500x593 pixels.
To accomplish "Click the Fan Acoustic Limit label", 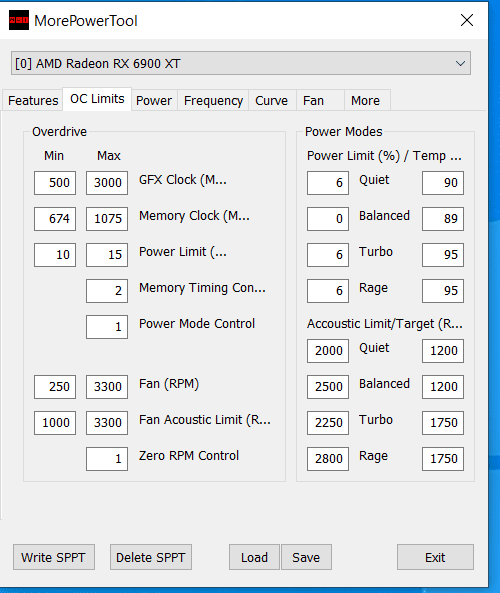I will [x=205, y=420].
